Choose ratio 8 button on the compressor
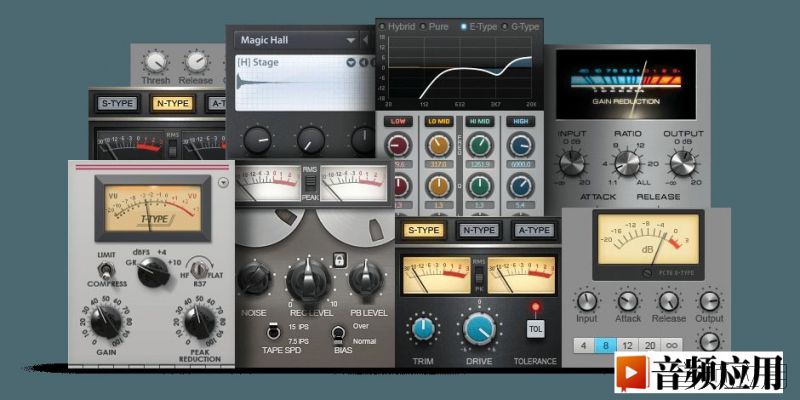 [606, 346]
